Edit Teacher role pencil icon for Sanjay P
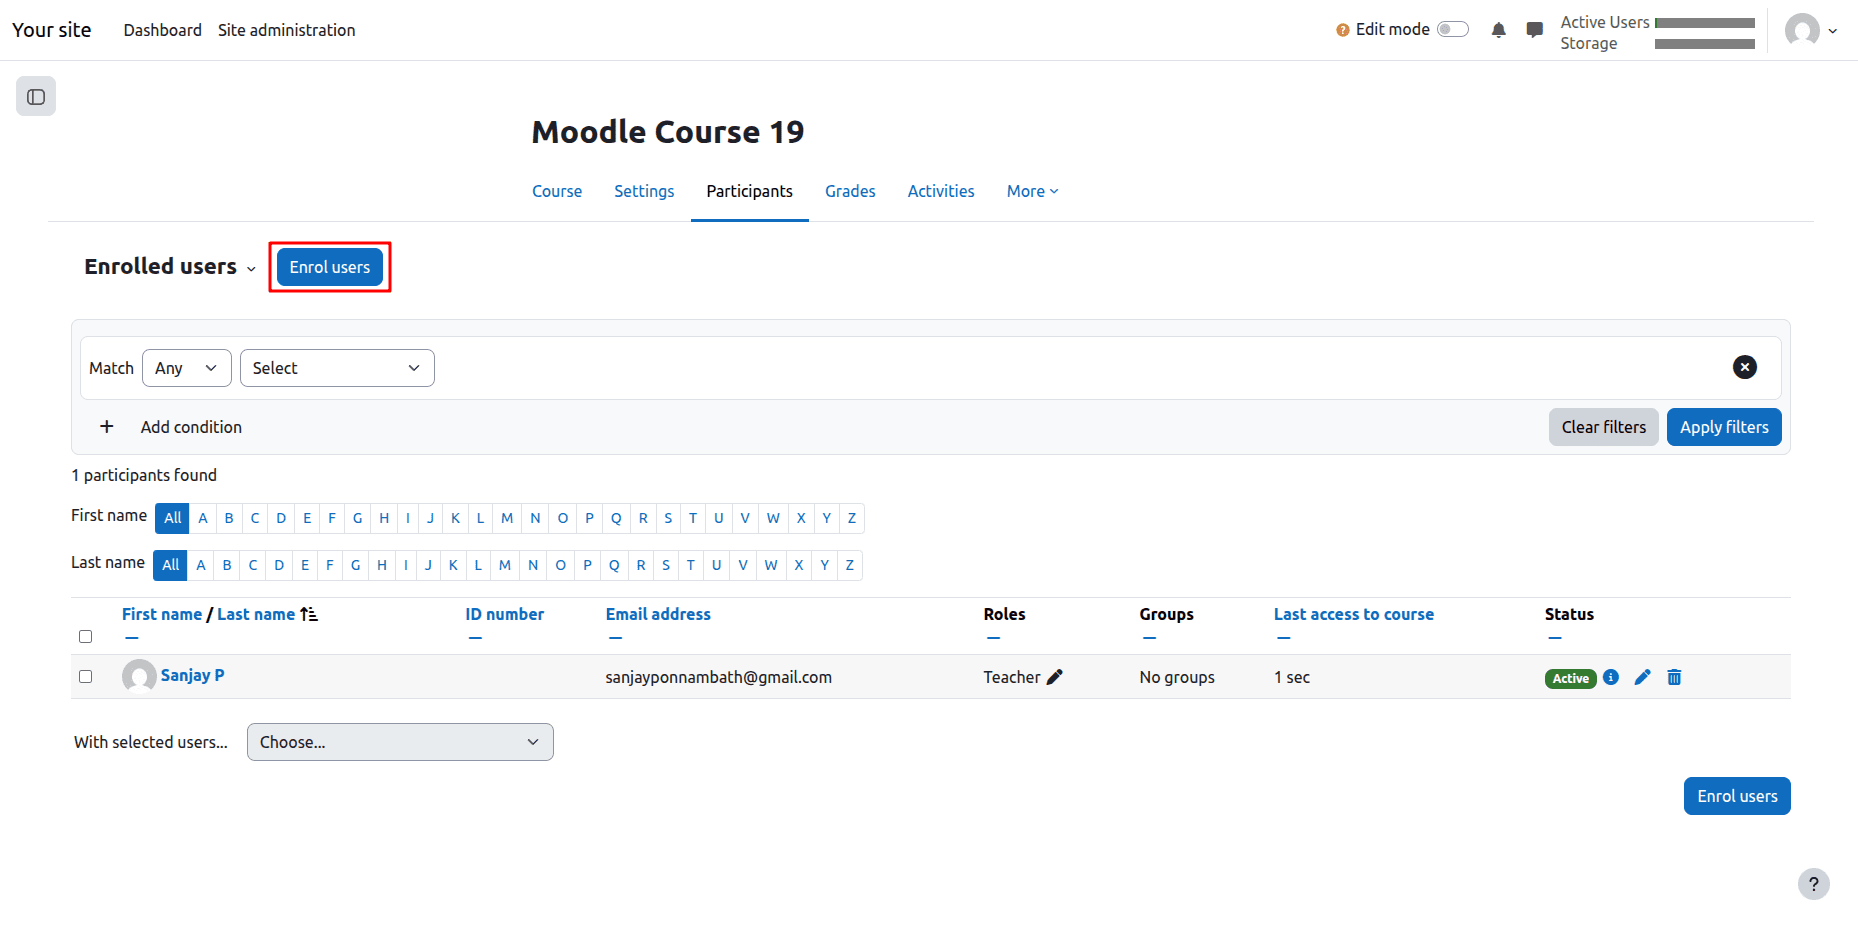The width and height of the screenshot is (1858, 930). [1054, 677]
